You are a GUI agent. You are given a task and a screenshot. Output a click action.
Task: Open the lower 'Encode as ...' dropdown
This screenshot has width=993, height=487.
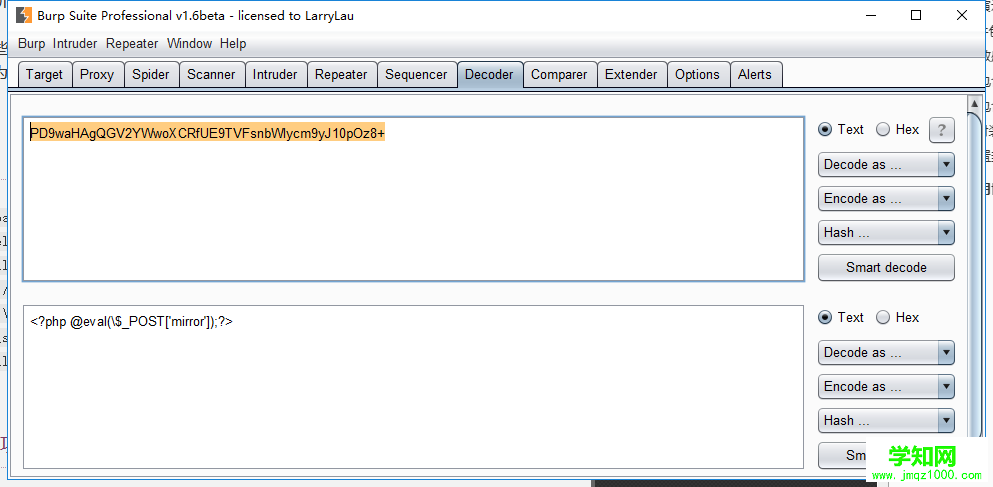pyautogui.click(x=886, y=387)
